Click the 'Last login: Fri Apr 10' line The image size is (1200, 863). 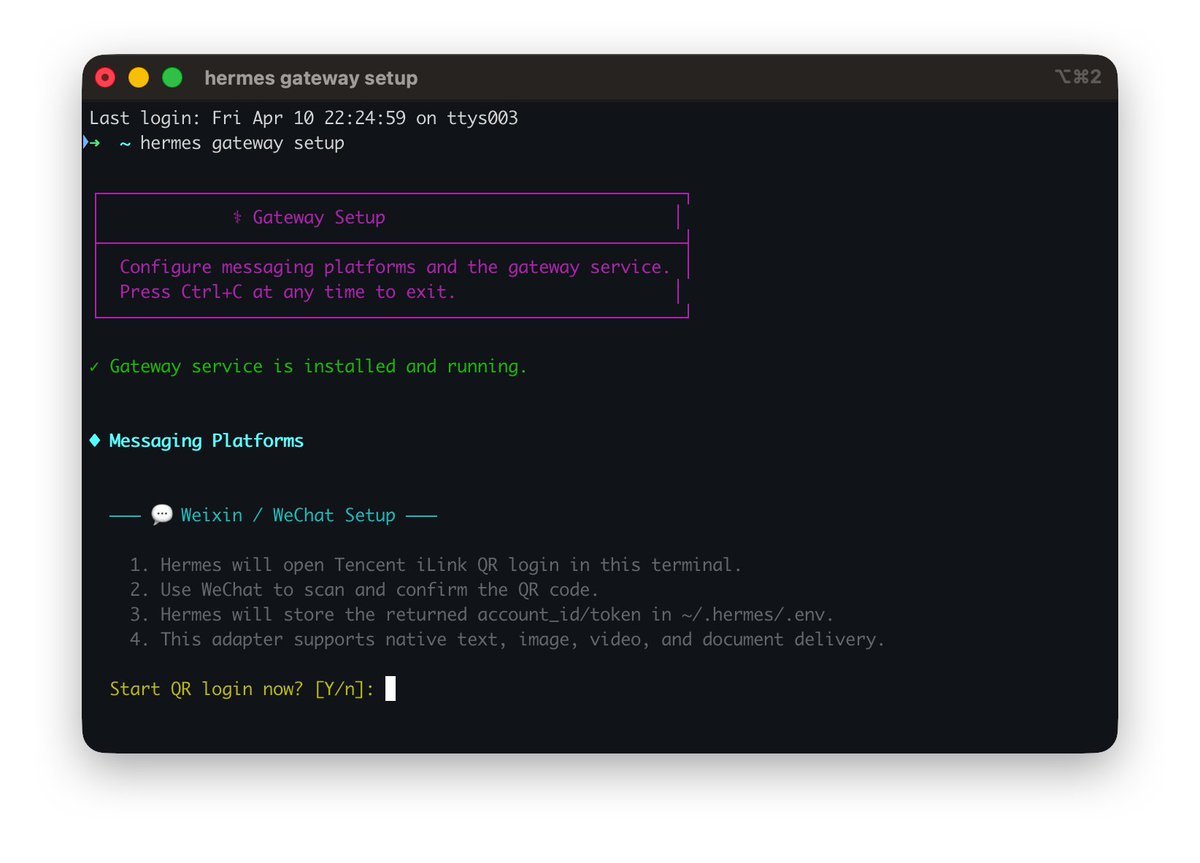tap(304, 118)
